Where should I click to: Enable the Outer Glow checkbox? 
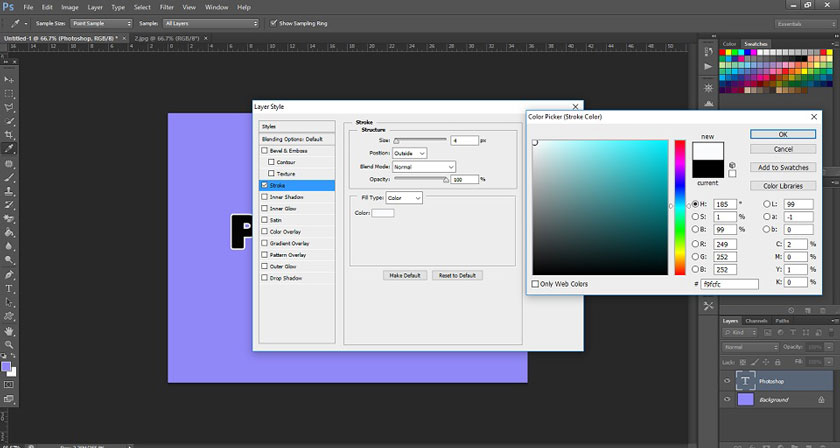coord(264,266)
